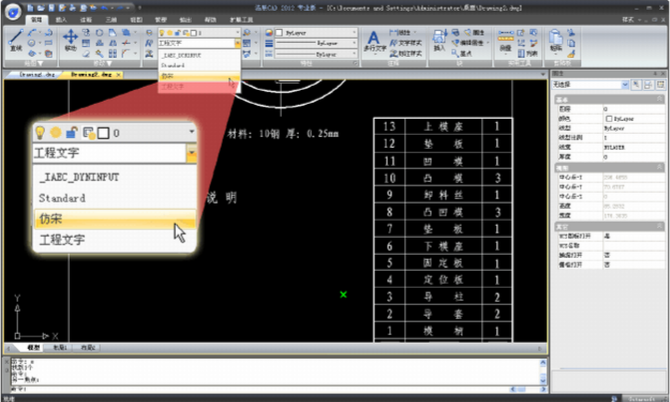The image size is (670, 402).
Task: Select the Line (直线) drawing tool
Action: tap(16, 40)
